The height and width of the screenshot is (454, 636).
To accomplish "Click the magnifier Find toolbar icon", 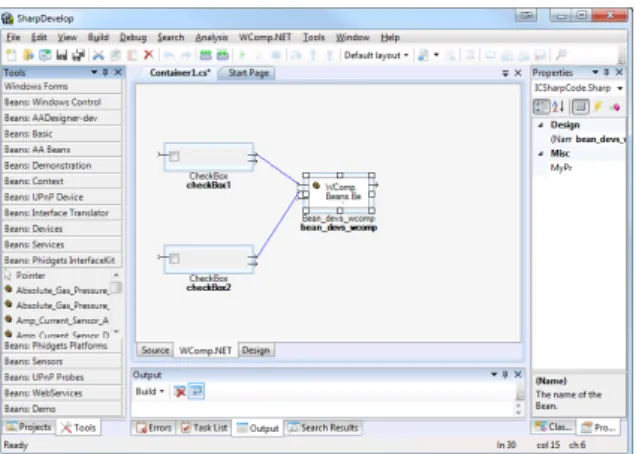I will 561,55.
